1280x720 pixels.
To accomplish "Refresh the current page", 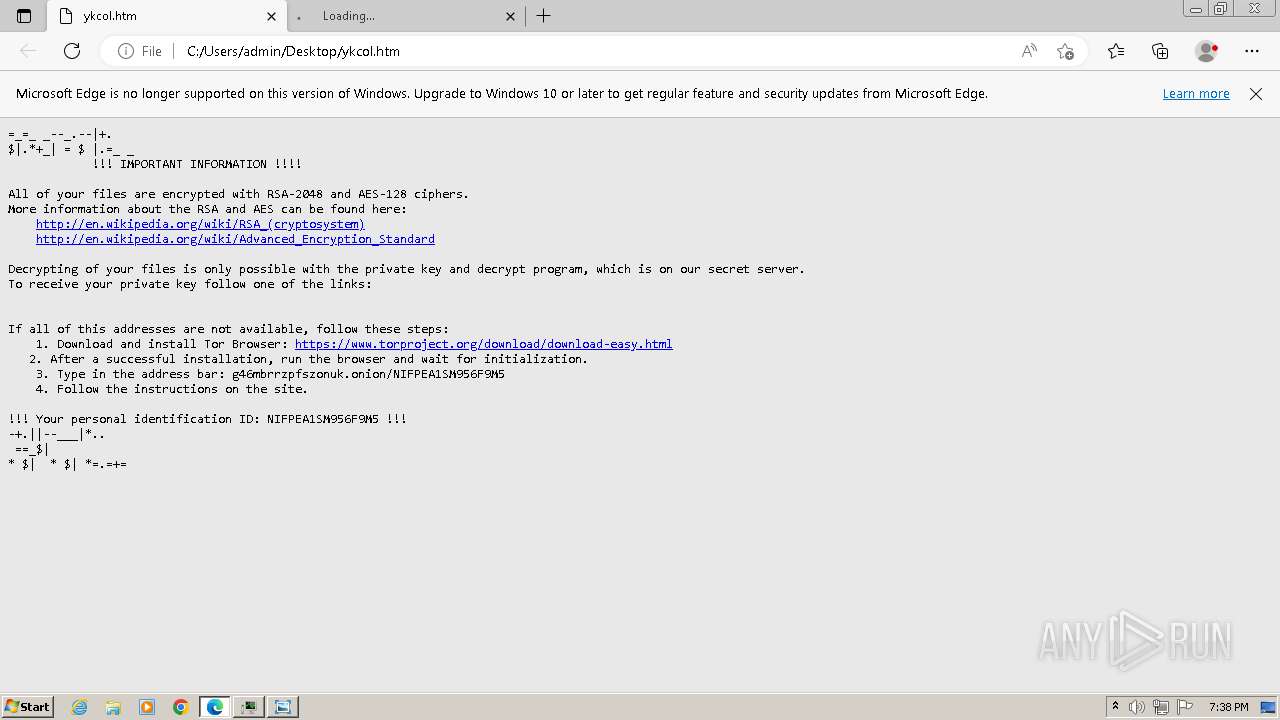I will click(72, 51).
